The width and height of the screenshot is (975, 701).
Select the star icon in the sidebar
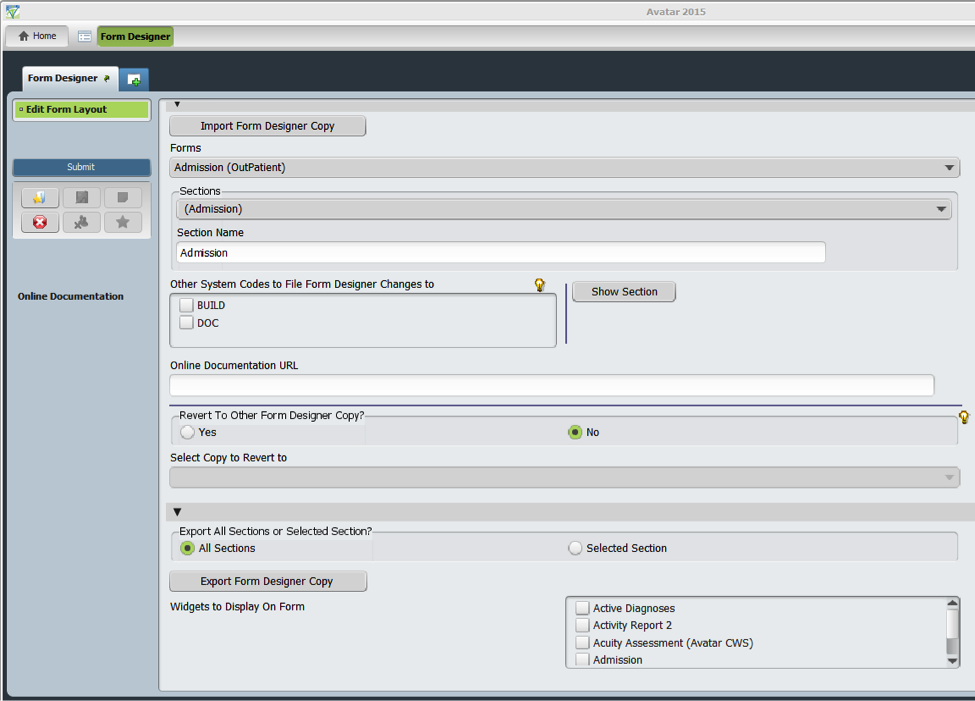click(122, 222)
